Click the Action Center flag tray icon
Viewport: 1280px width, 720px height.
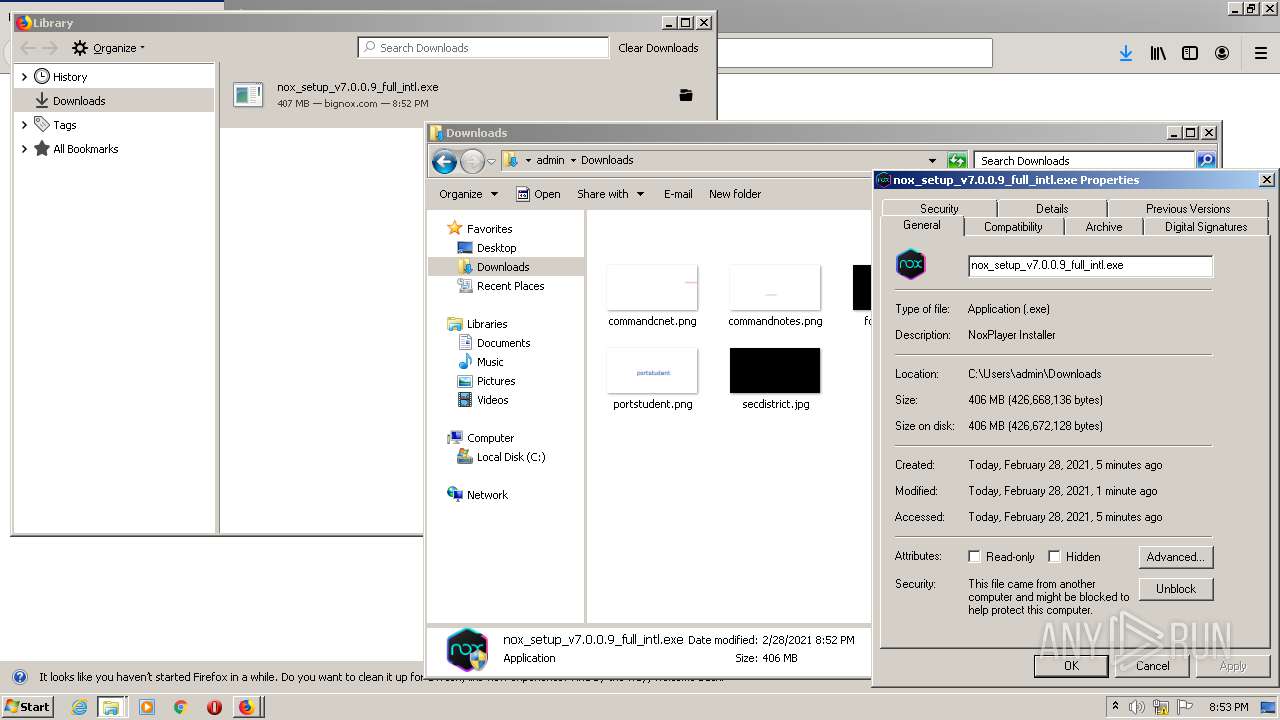click(x=1185, y=707)
